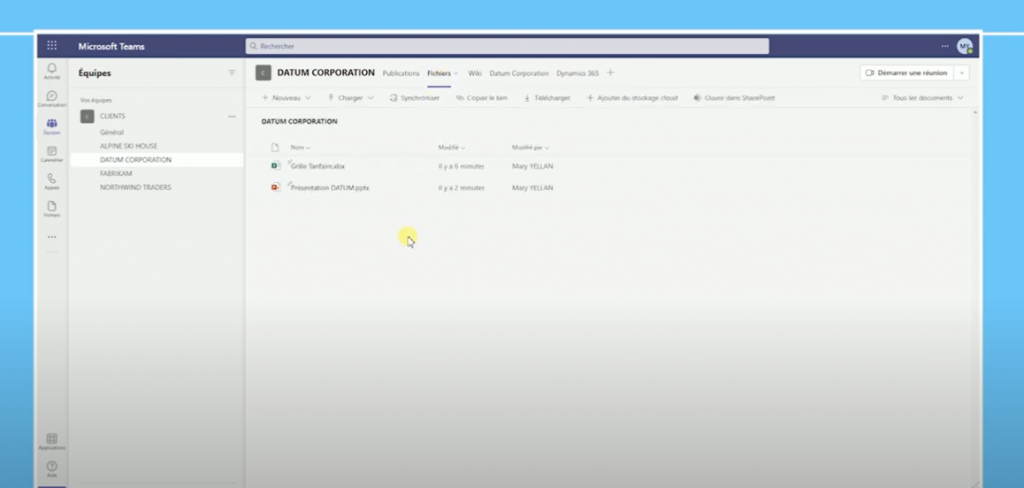Go to Calendrier in the sidebar

pyautogui.click(x=52, y=154)
